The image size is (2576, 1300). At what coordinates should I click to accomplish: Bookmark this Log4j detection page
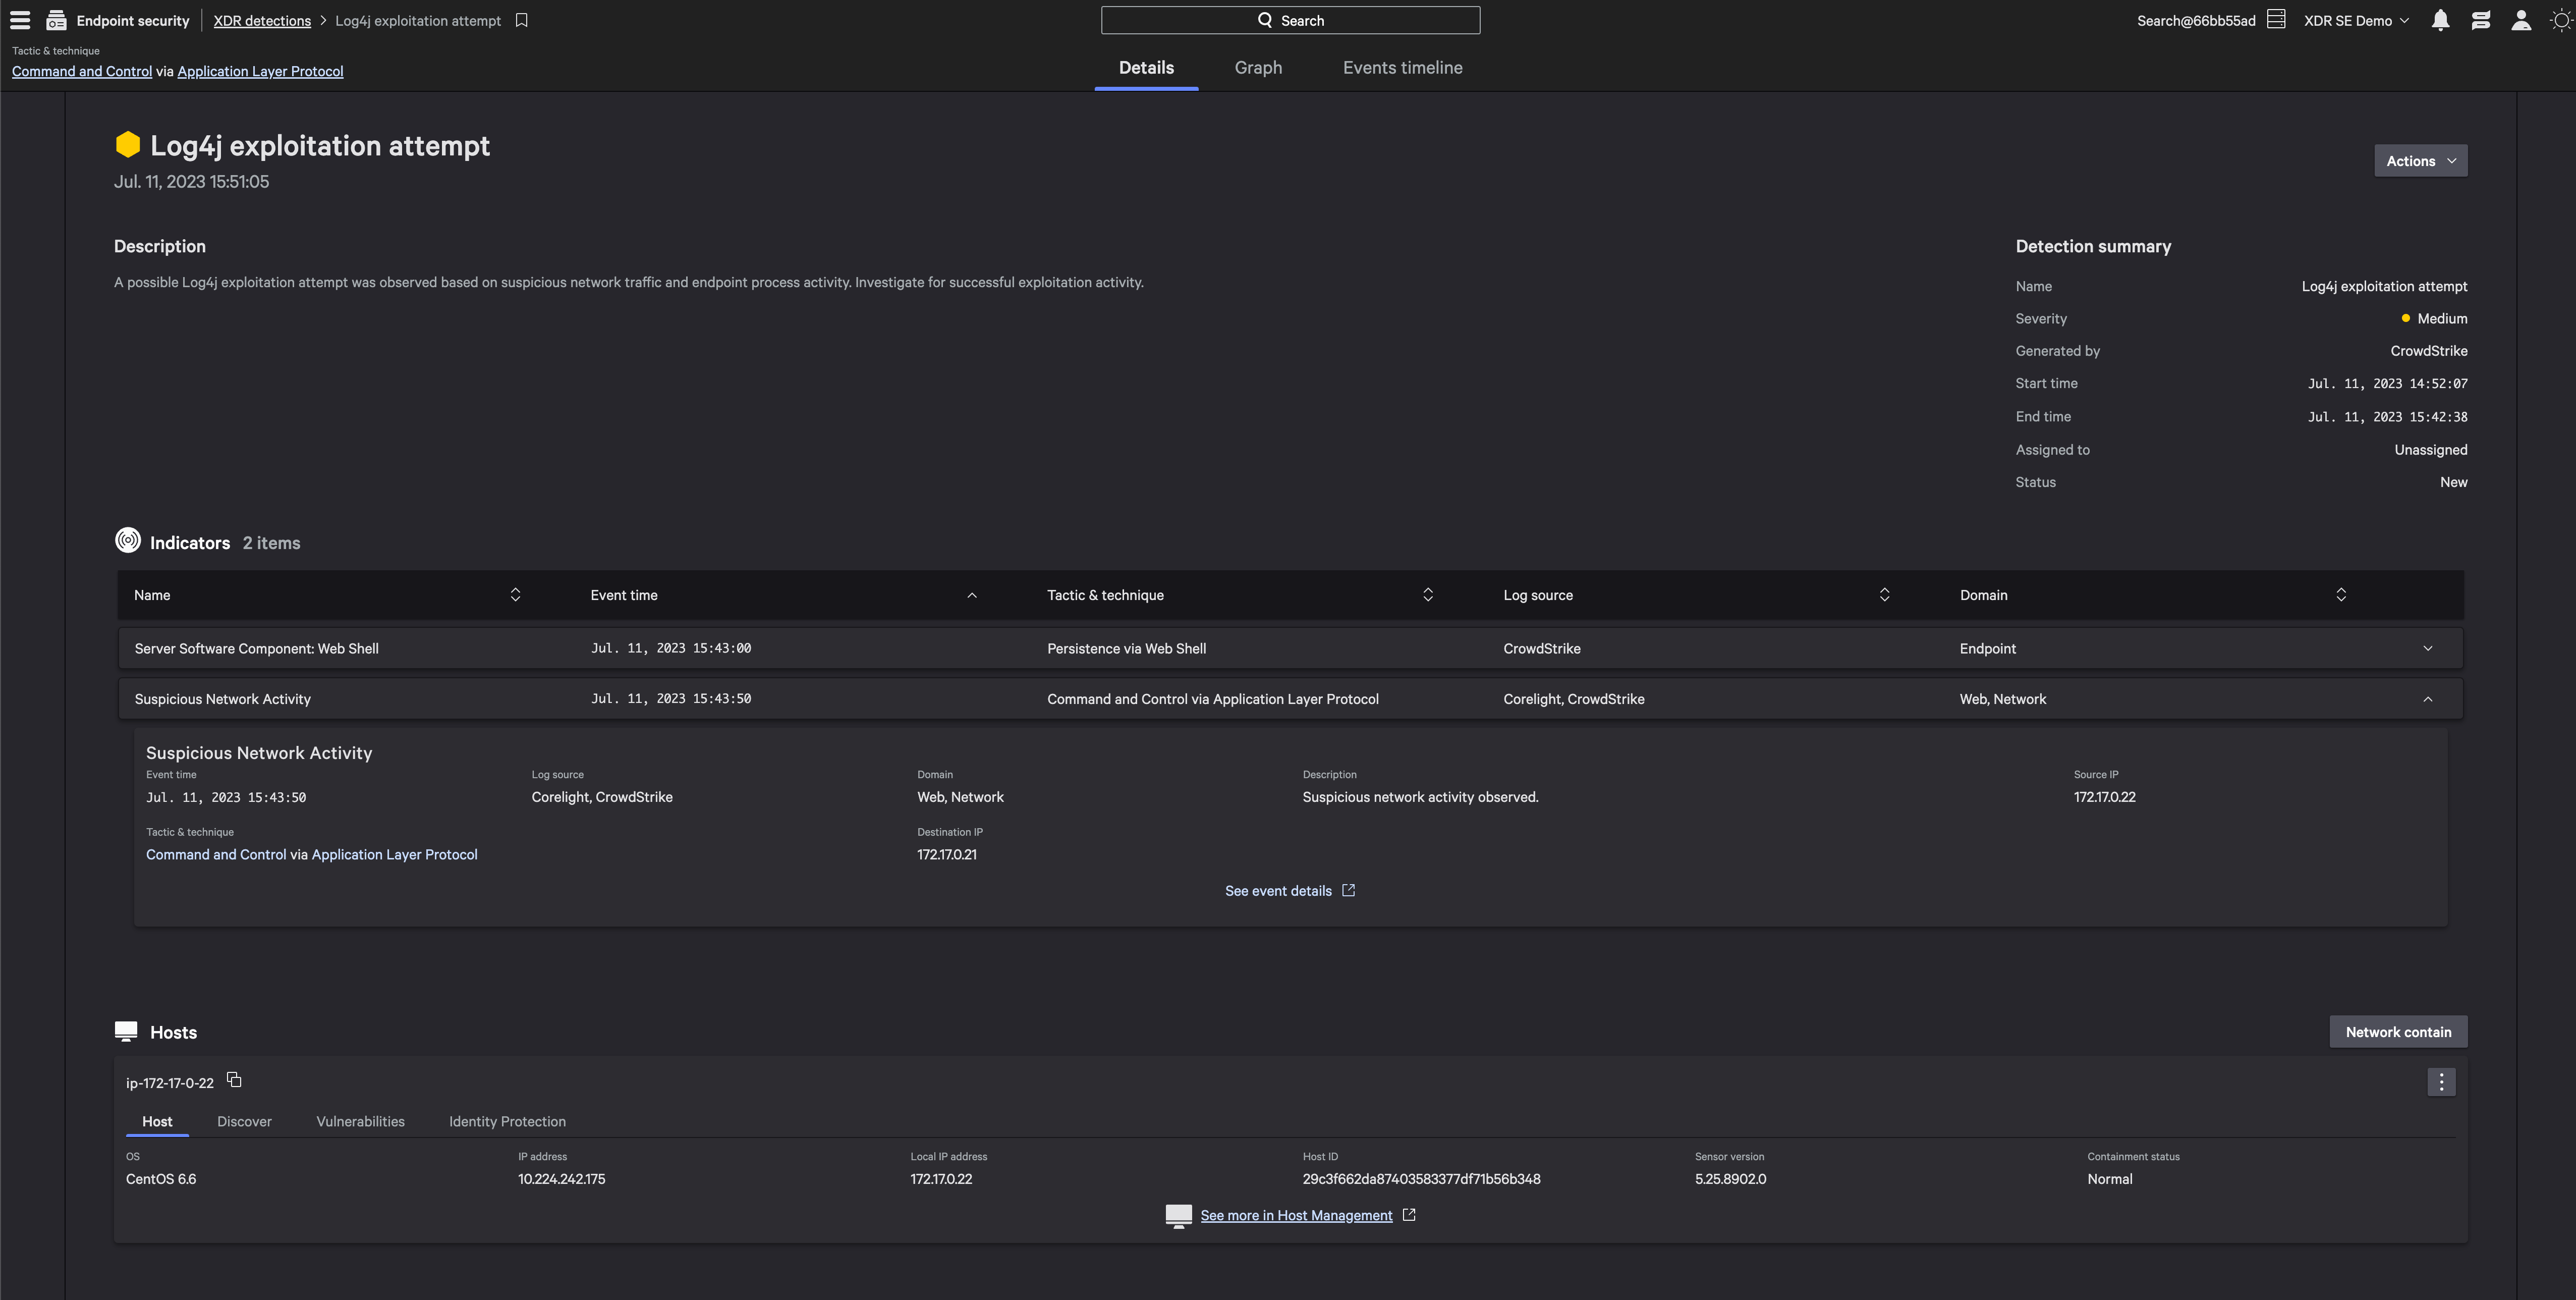coord(521,20)
